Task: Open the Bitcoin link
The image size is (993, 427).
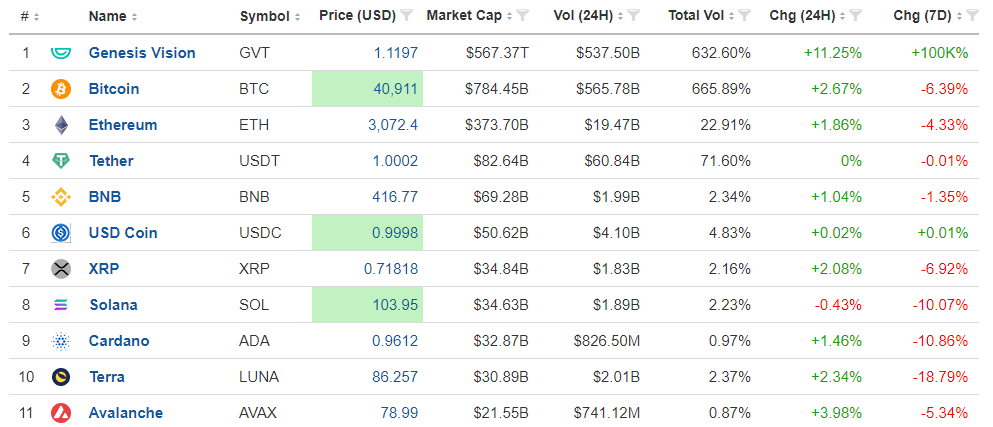Action: 114,89
